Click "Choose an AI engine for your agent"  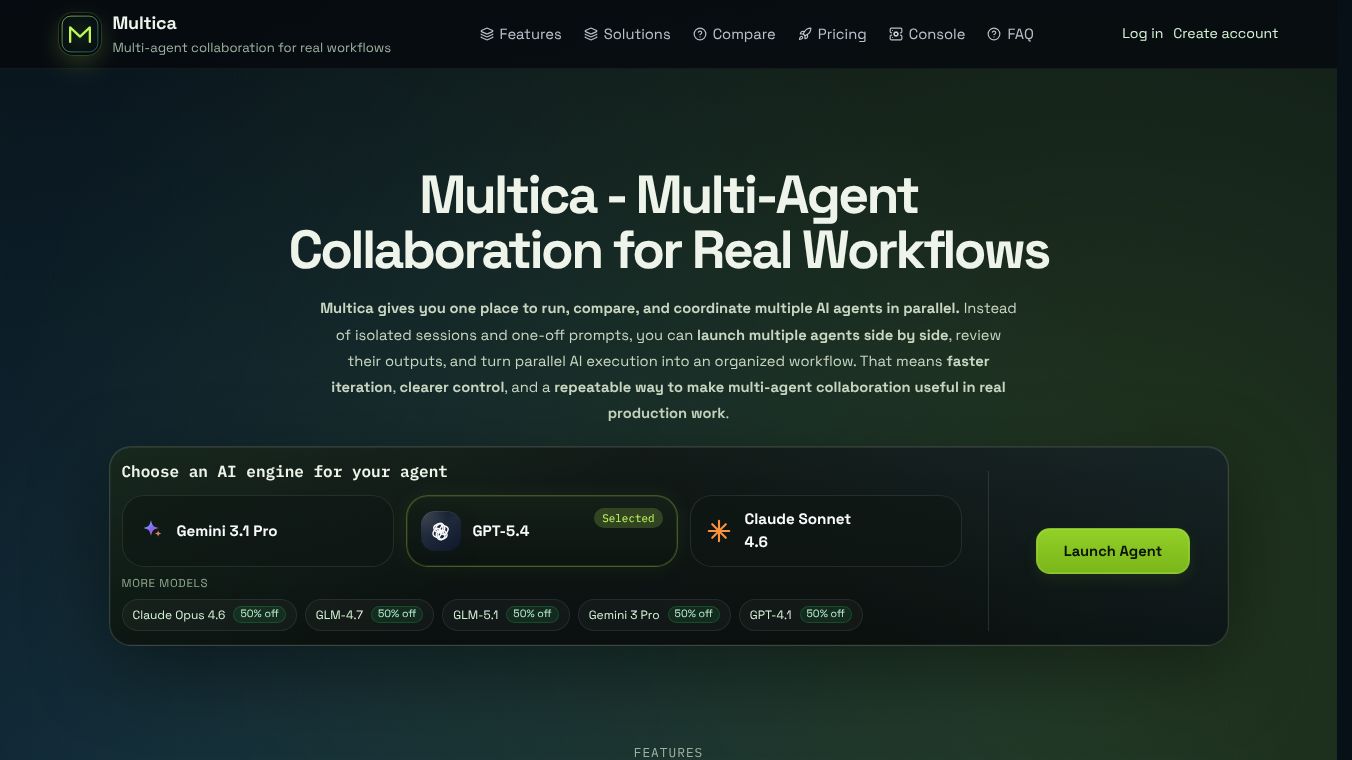point(285,472)
